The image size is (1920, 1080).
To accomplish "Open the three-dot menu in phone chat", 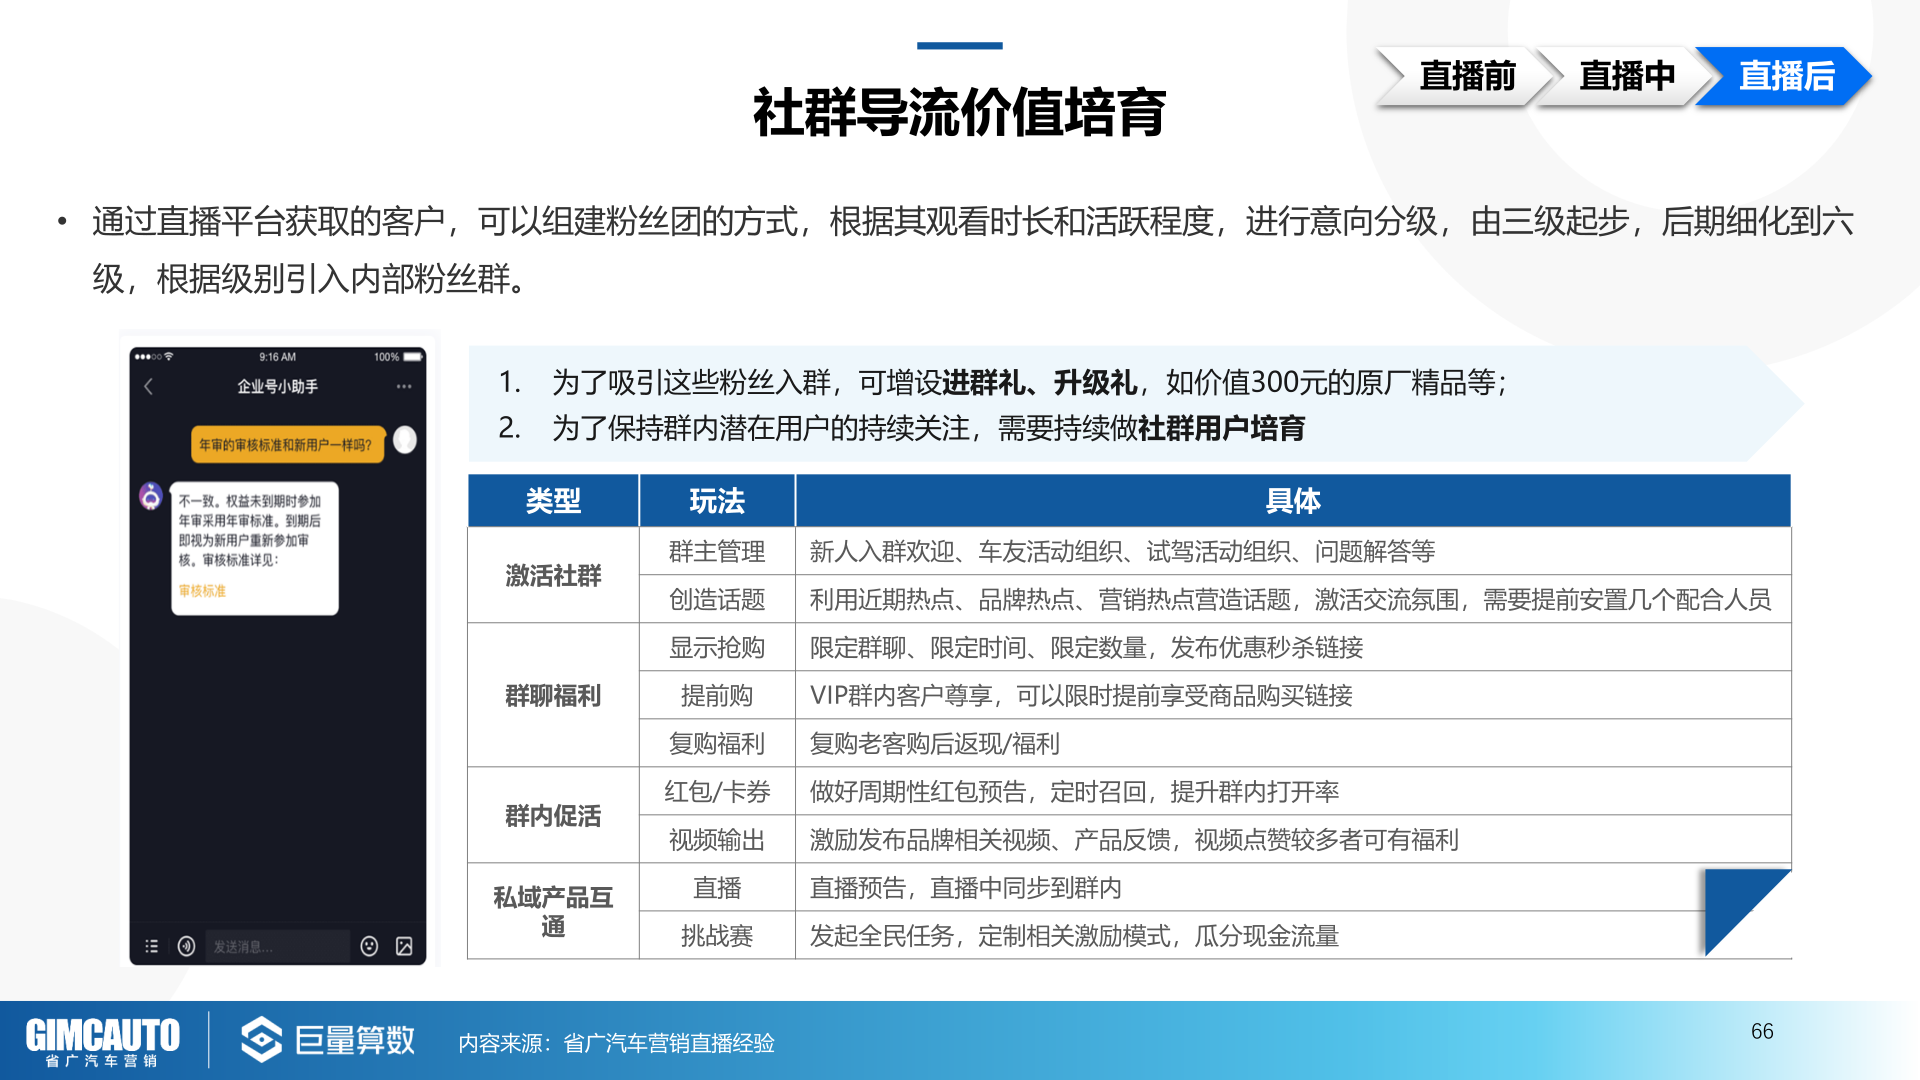I will coord(404,386).
